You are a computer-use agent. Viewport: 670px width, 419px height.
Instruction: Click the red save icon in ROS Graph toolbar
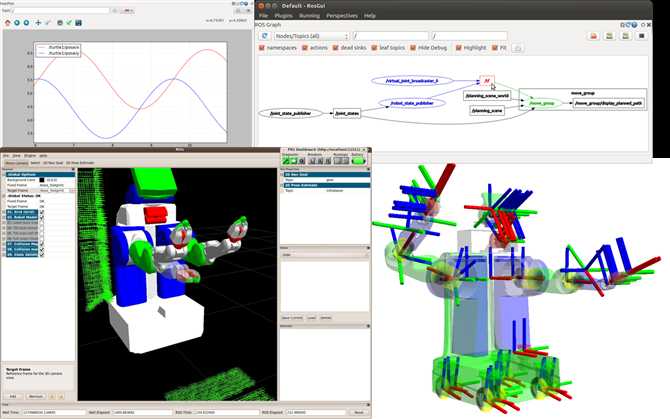pyautogui.click(x=594, y=36)
